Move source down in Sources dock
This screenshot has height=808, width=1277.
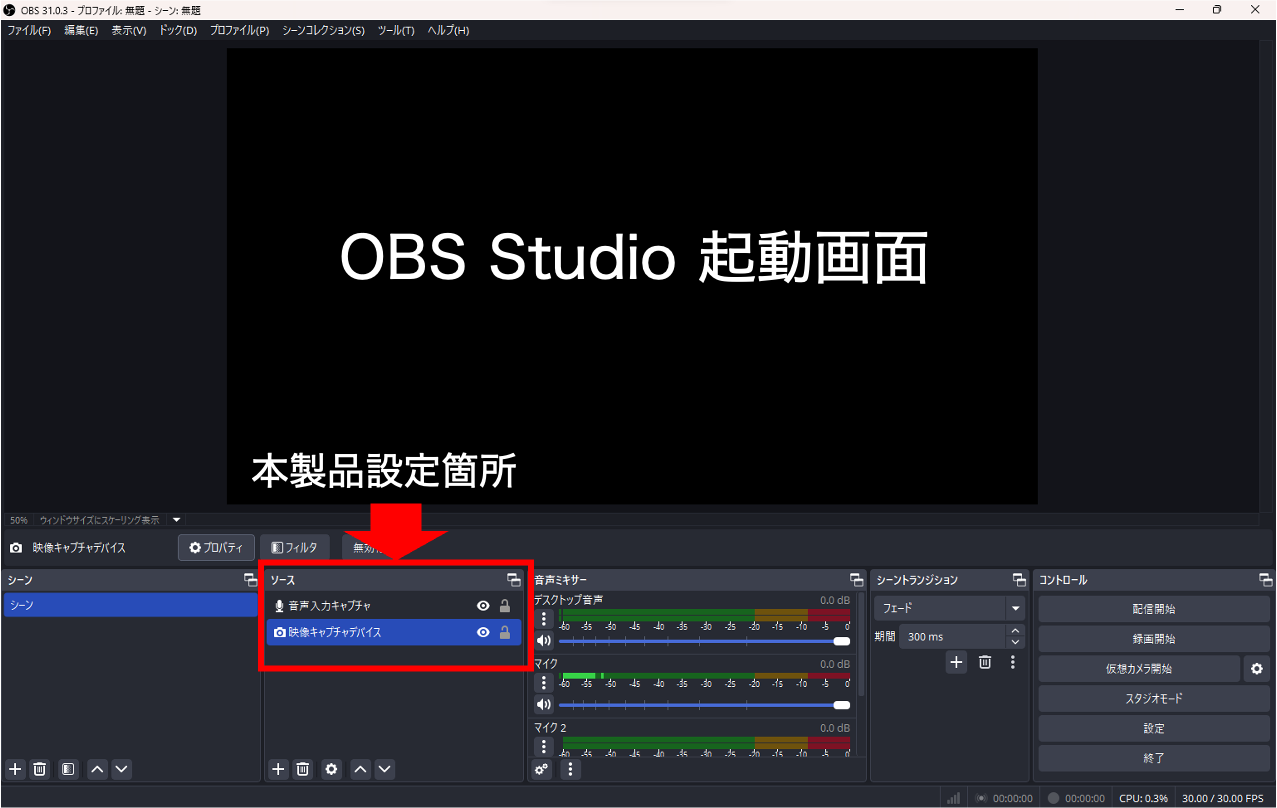[x=384, y=769]
